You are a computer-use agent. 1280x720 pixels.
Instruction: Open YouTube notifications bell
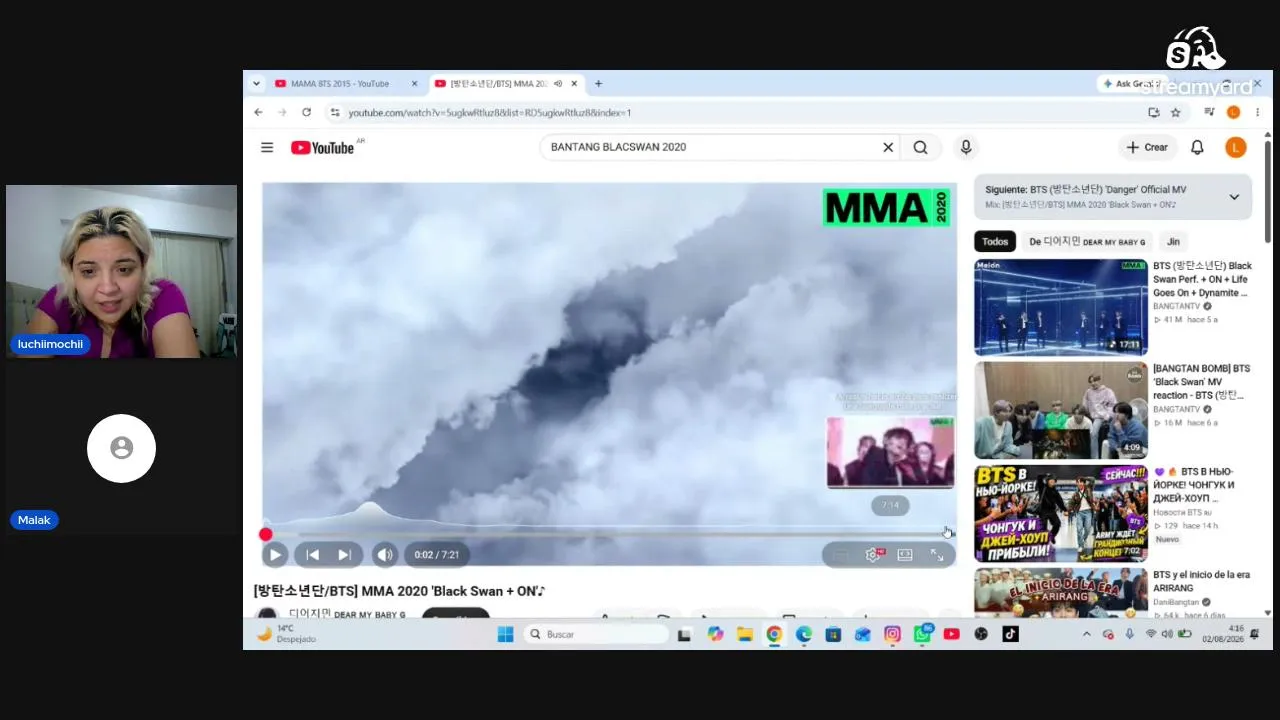(1197, 147)
